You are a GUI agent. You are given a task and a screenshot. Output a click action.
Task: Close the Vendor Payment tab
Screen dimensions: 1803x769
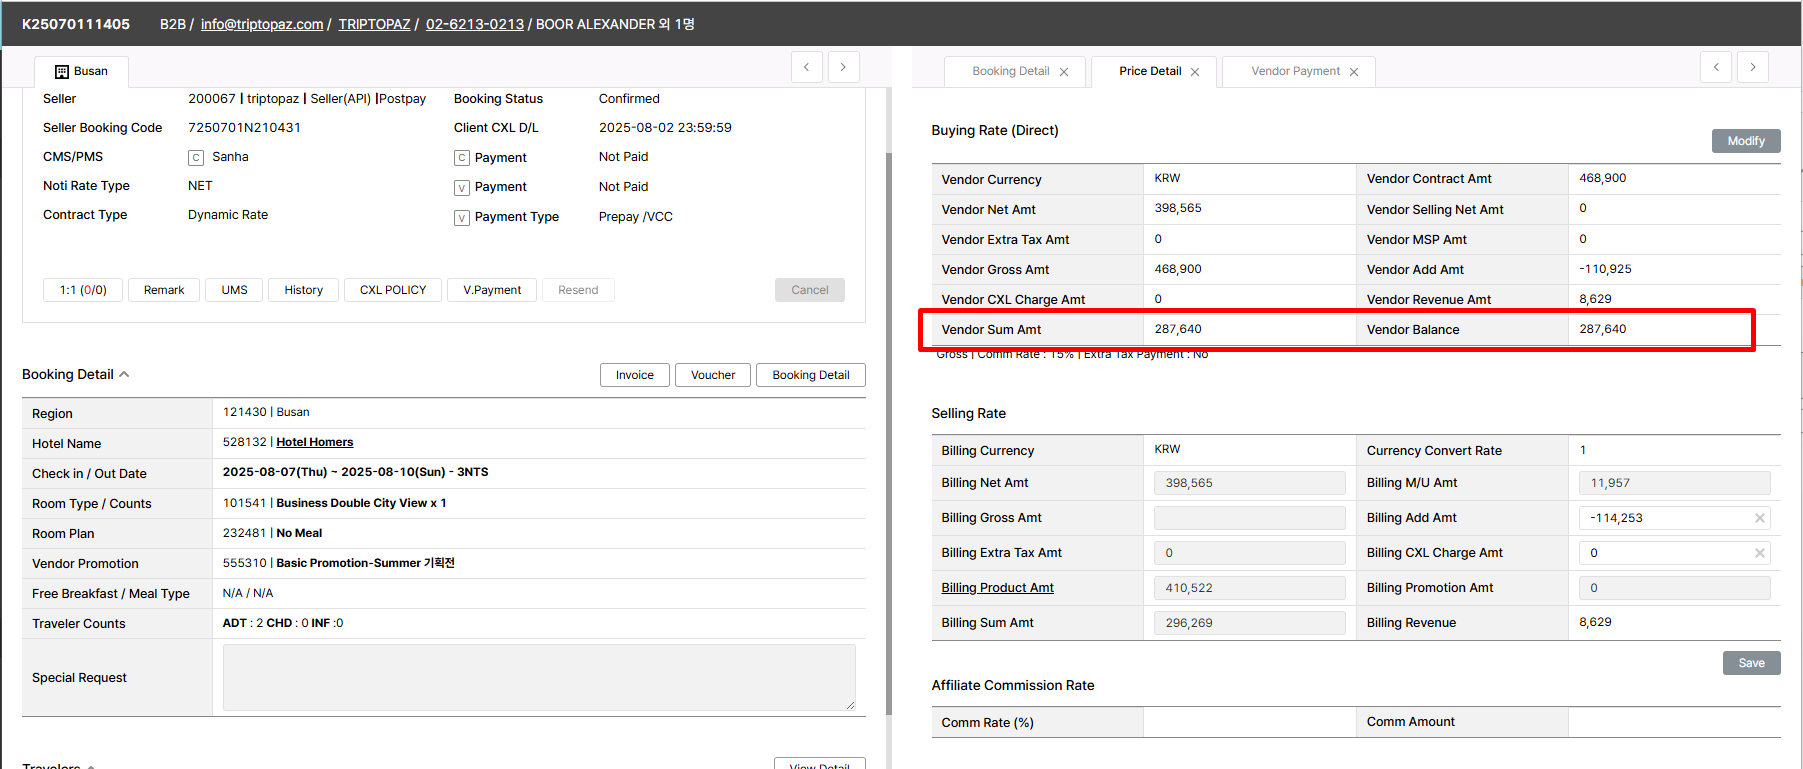coord(1354,72)
